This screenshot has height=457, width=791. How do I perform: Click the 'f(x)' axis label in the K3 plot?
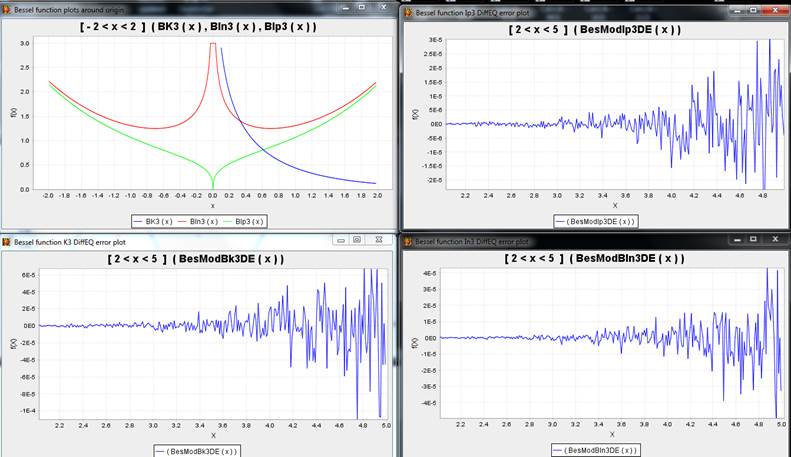click(14, 344)
